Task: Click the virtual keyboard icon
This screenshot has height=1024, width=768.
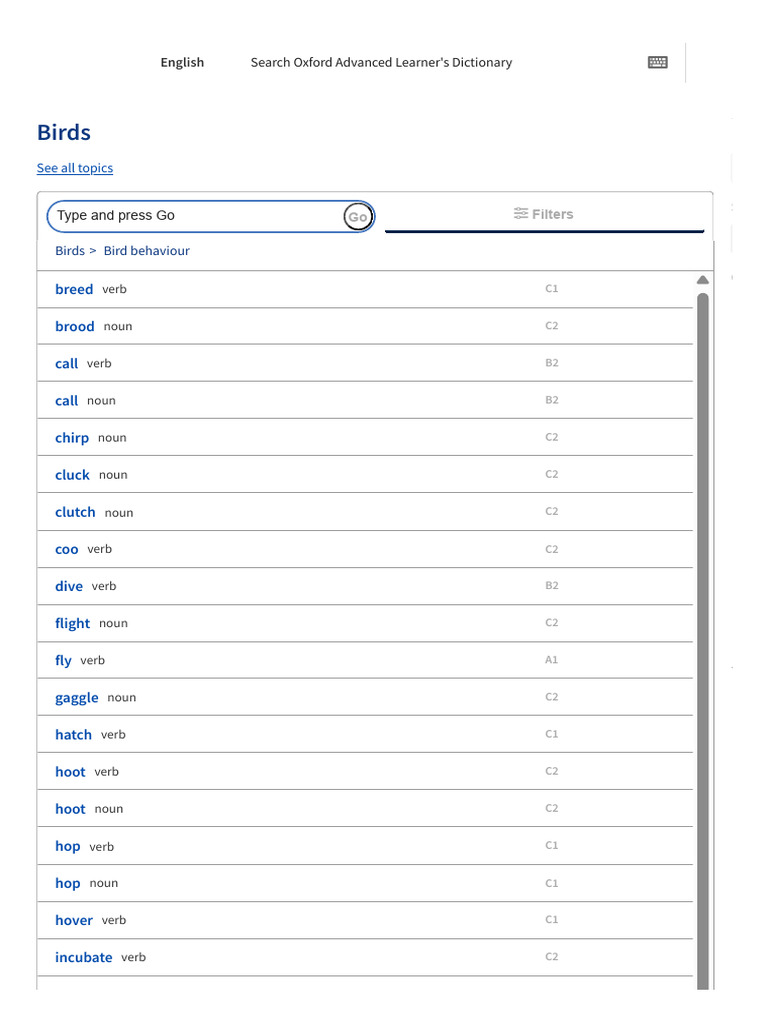Action: point(657,62)
